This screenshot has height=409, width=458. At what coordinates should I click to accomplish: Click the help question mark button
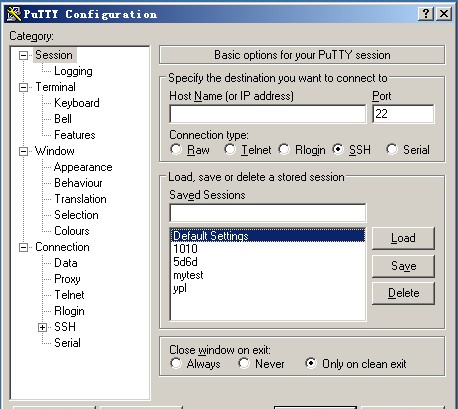pos(426,14)
